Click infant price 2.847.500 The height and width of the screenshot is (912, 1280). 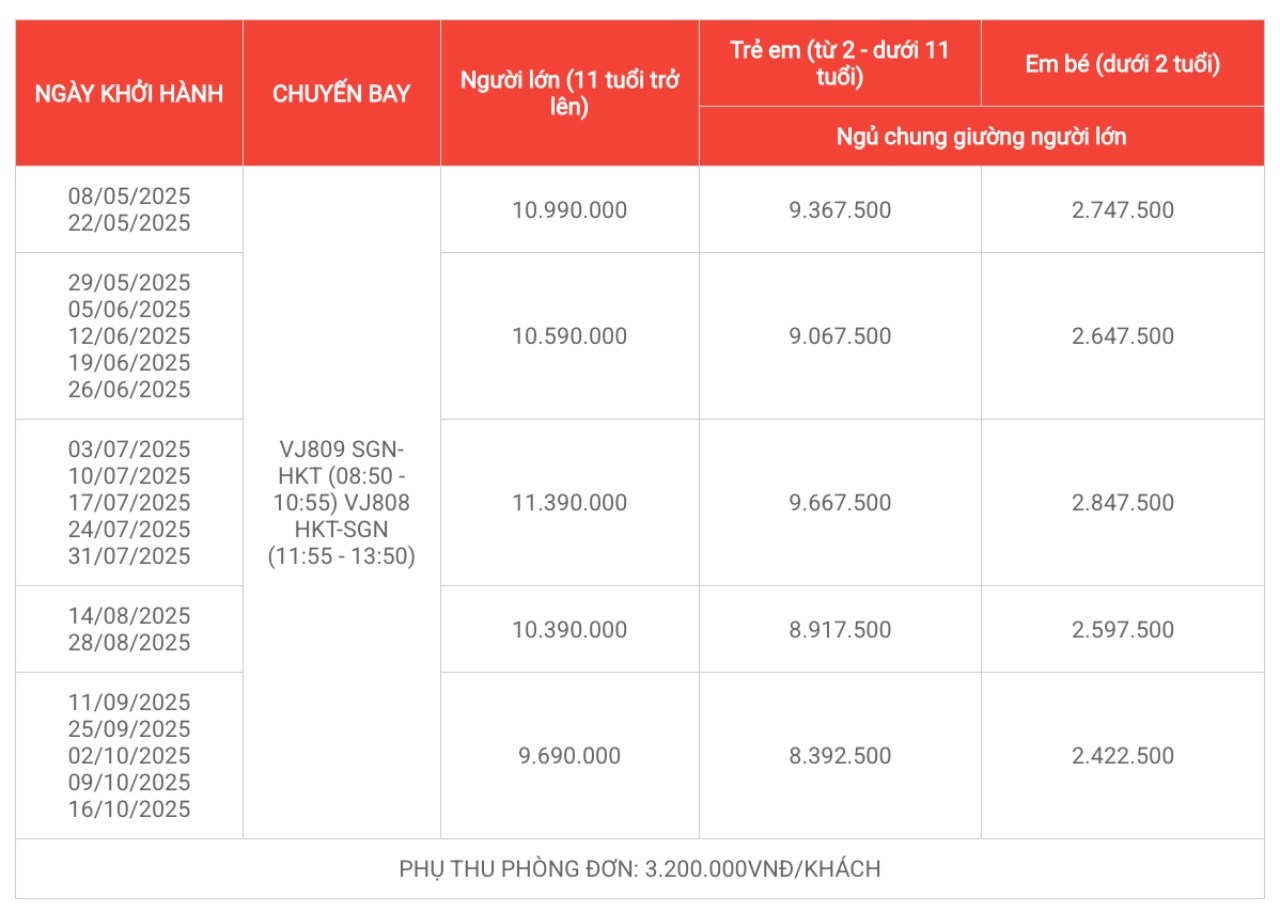(x=1123, y=503)
